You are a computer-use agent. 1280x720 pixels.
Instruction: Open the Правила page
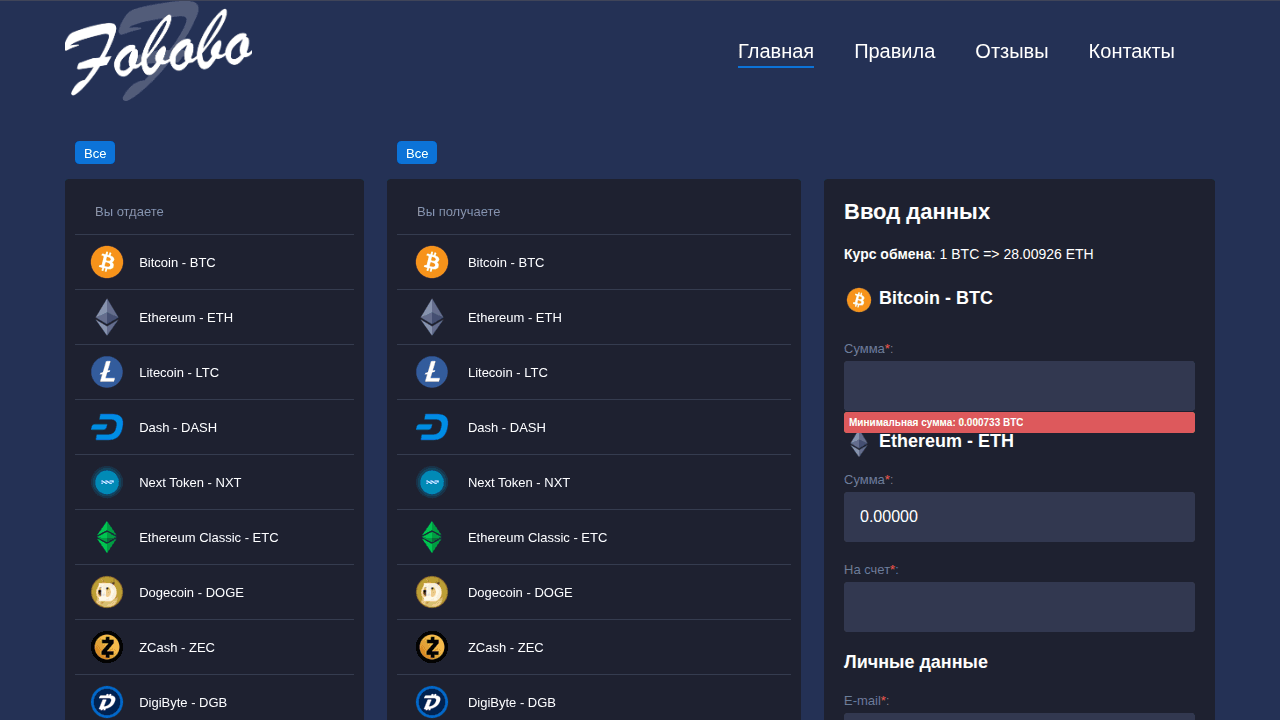point(894,52)
